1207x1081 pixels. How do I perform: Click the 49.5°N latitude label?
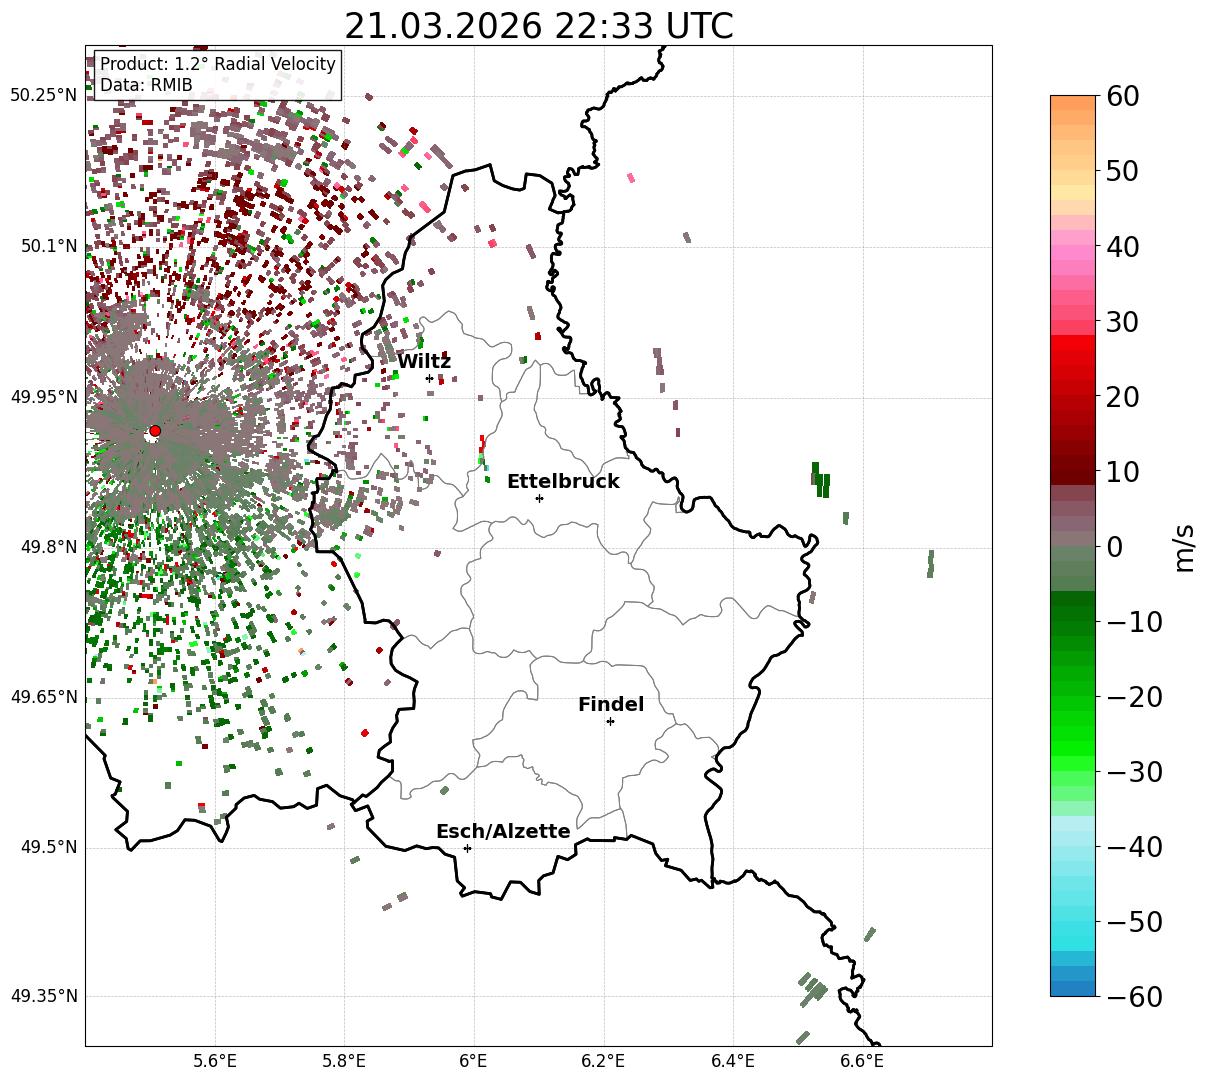coord(48,847)
